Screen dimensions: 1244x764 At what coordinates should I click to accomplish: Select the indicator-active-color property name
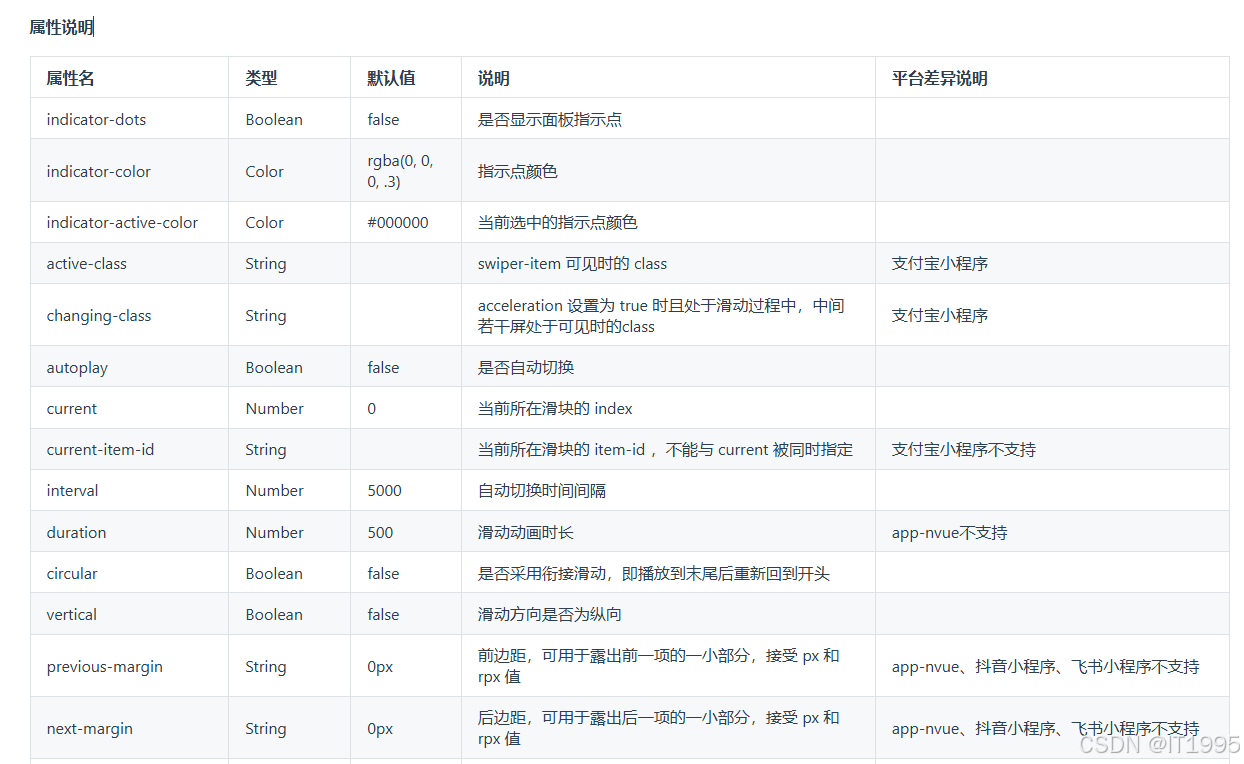122,222
